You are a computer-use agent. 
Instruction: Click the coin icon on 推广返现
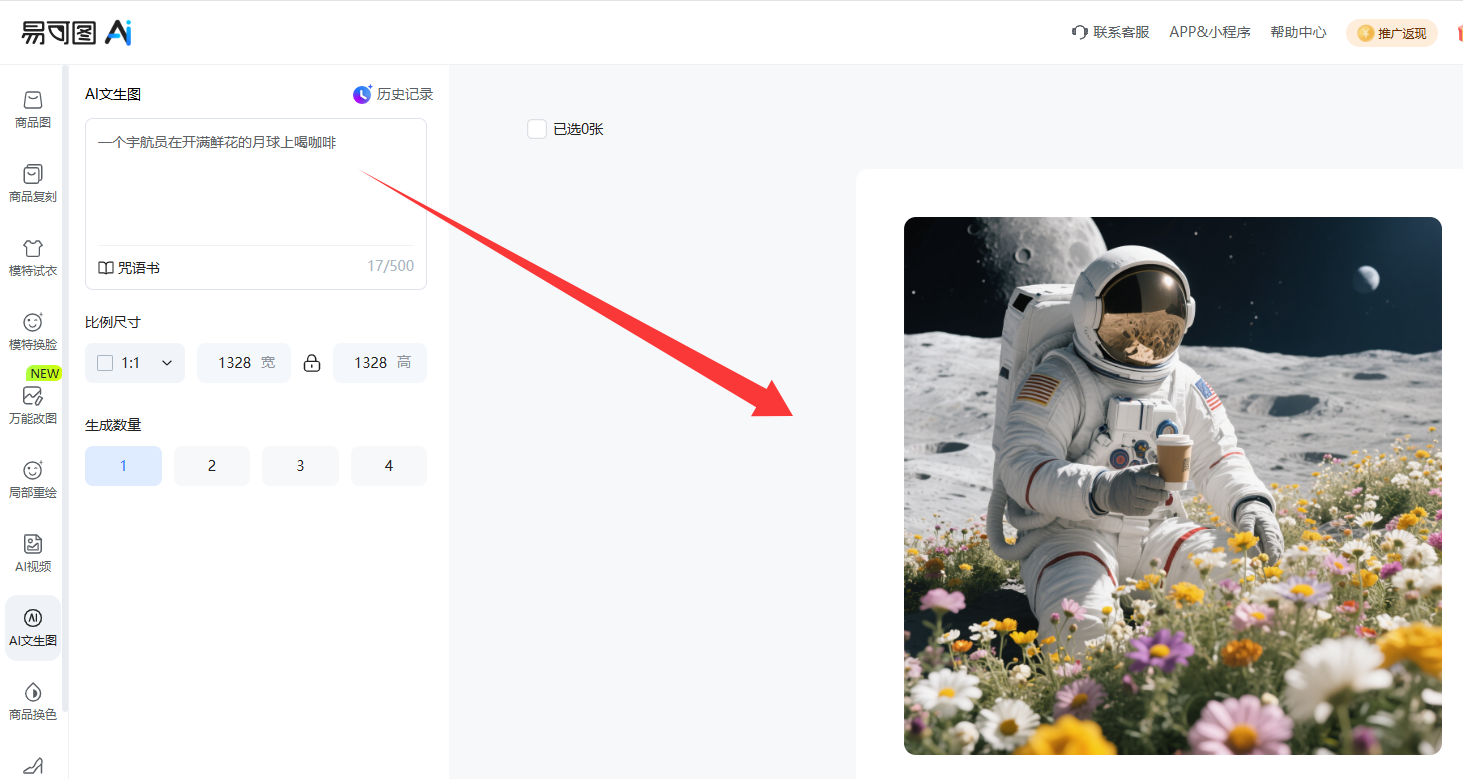pyautogui.click(x=1365, y=33)
